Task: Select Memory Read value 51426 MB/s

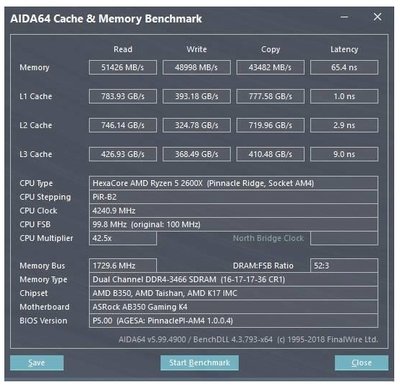Action: [x=123, y=67]
